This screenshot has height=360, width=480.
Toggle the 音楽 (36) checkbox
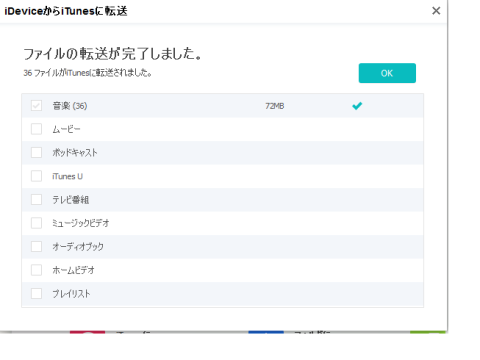point(36,106)
